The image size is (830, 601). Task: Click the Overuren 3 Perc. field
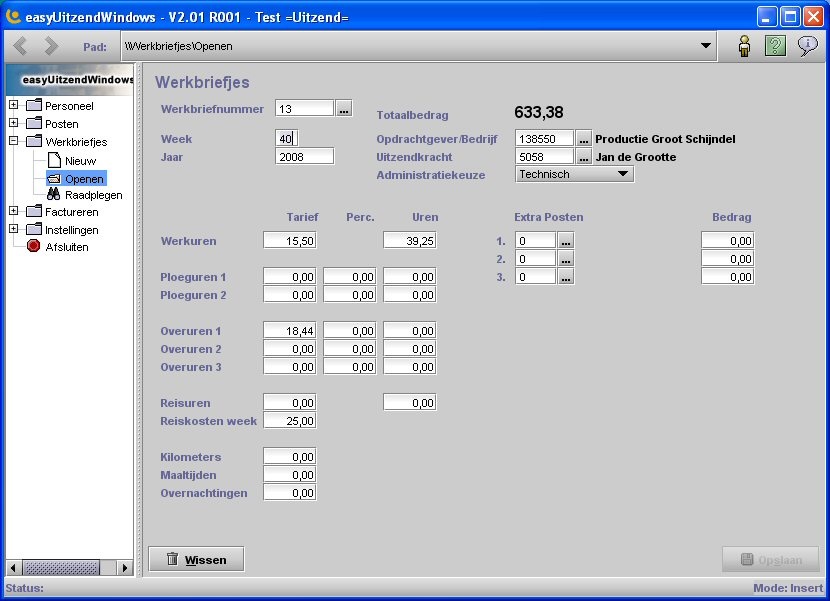(350, 366)
